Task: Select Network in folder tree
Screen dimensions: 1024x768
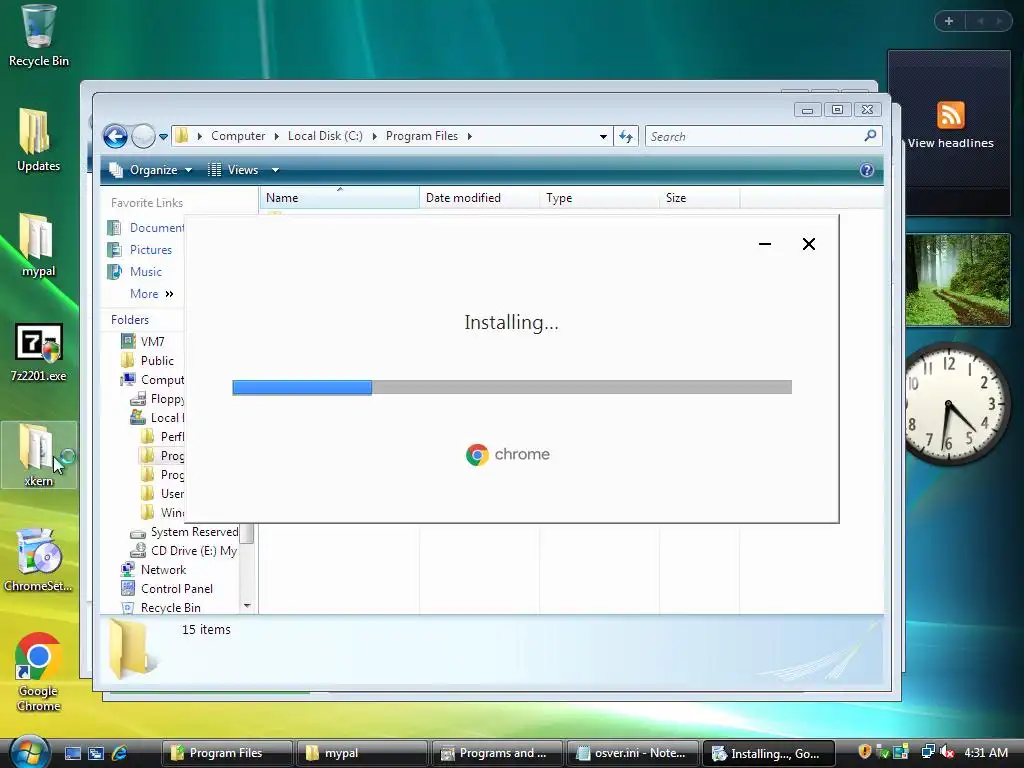Action: point(154,569)
